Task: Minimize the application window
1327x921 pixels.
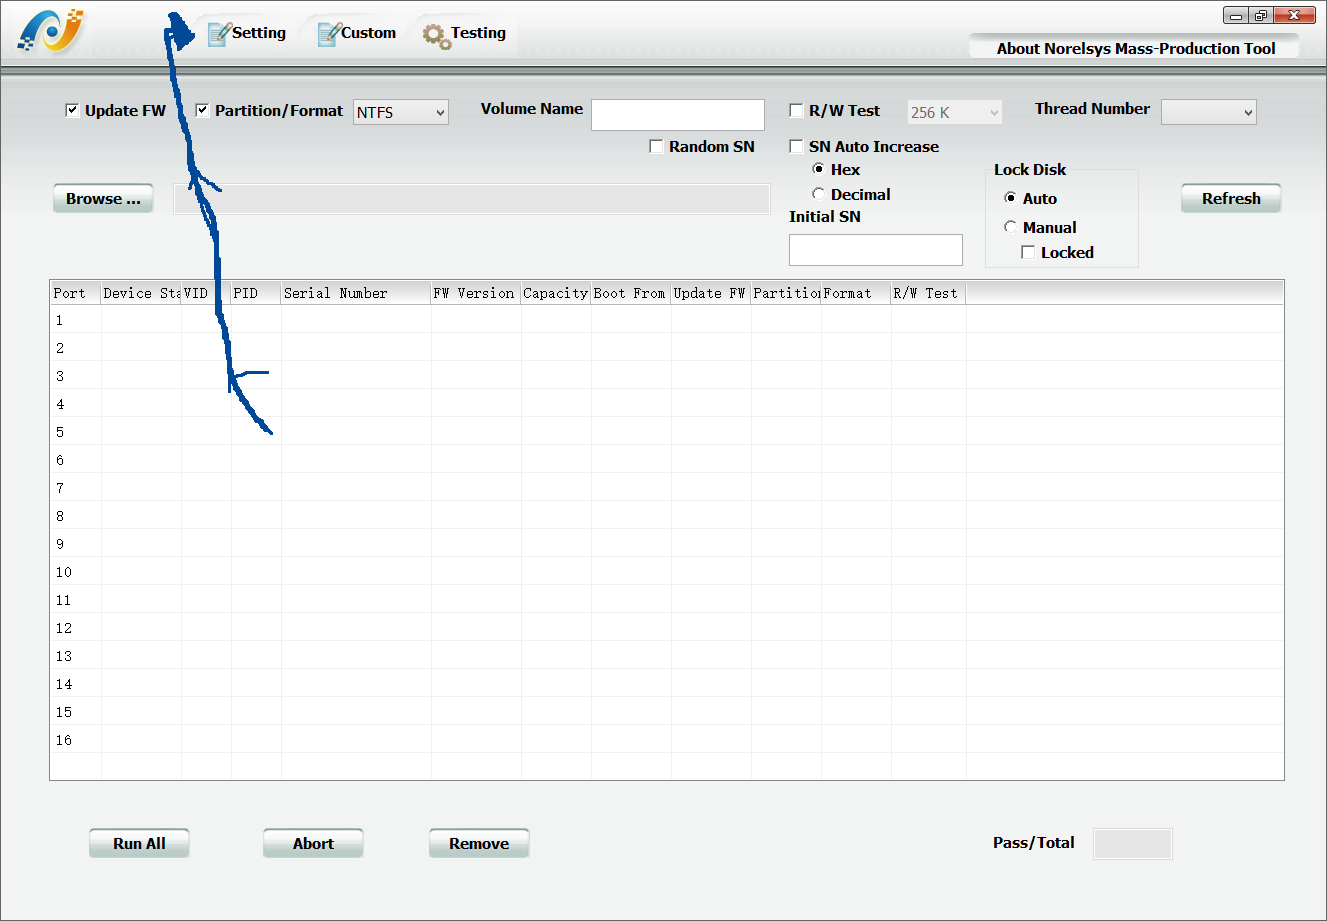Action: tap(1236, 15)
